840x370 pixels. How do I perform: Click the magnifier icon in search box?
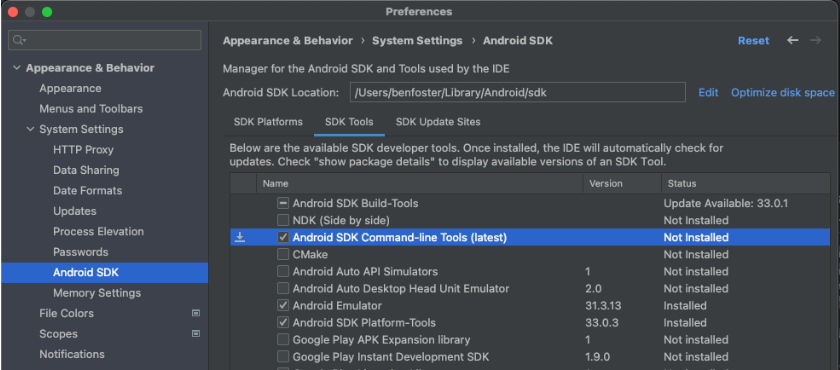pos(19,40)
